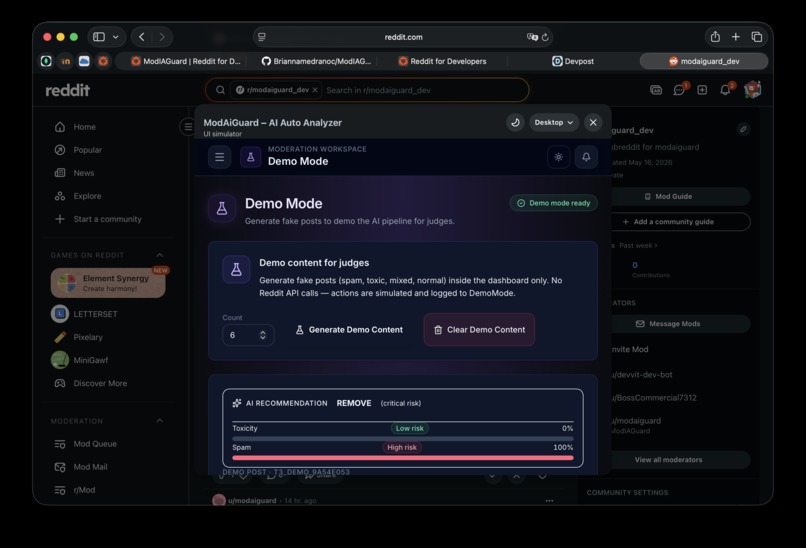806x548 pixels.
Task: Click the advertise icon in Reddit header
Action: click(656, 90)
